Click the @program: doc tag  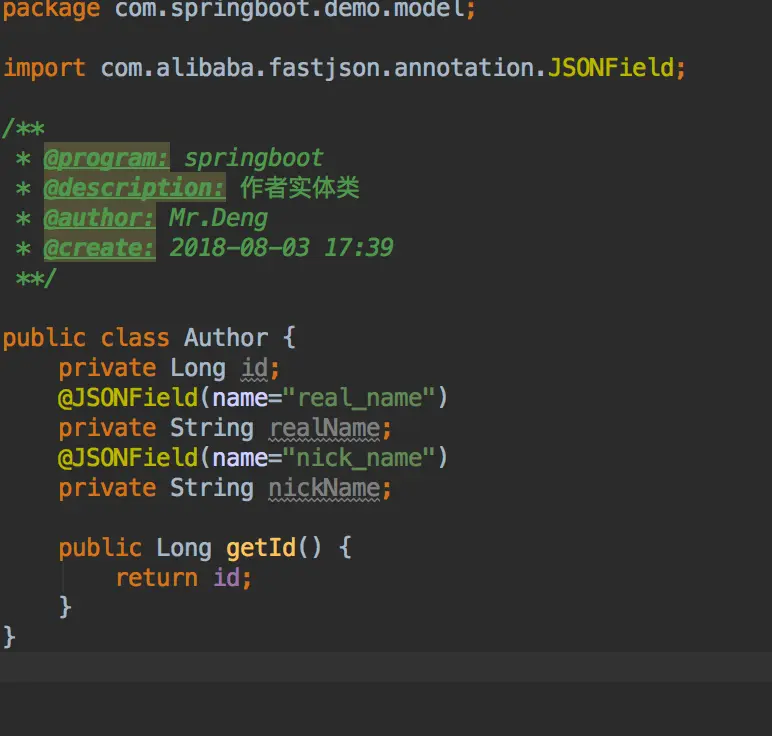106,158
